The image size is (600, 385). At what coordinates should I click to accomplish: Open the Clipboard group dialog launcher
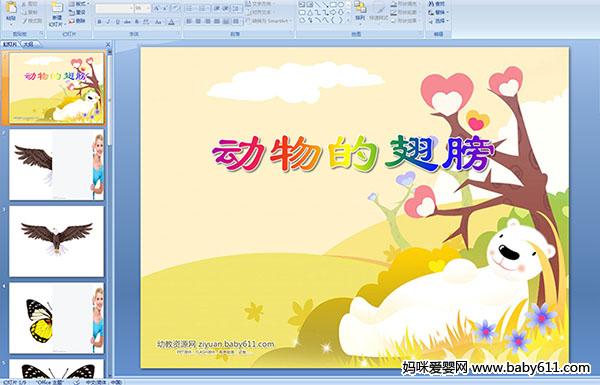41,34
